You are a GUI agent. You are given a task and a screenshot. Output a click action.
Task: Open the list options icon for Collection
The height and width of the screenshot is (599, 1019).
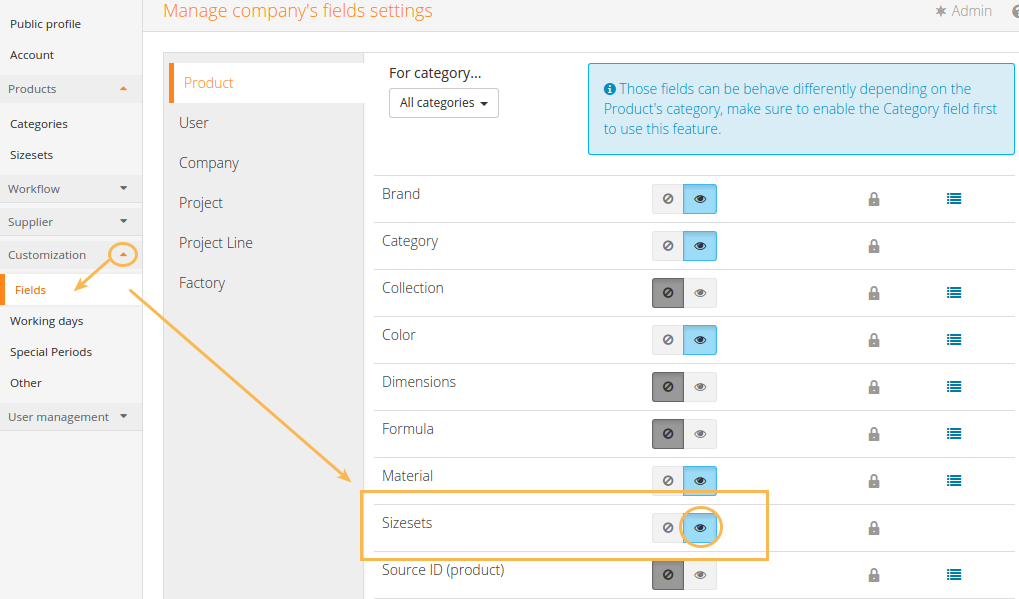click(954, 293)
